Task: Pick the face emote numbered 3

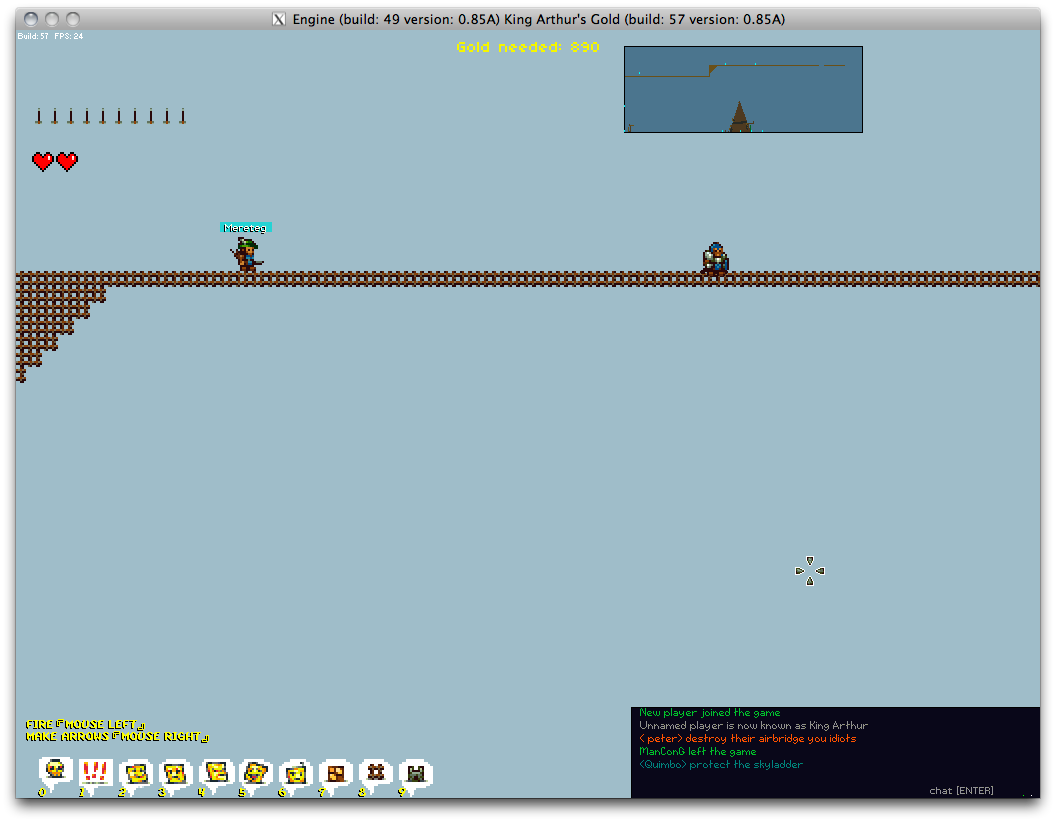Action: (x=175, y=773)
